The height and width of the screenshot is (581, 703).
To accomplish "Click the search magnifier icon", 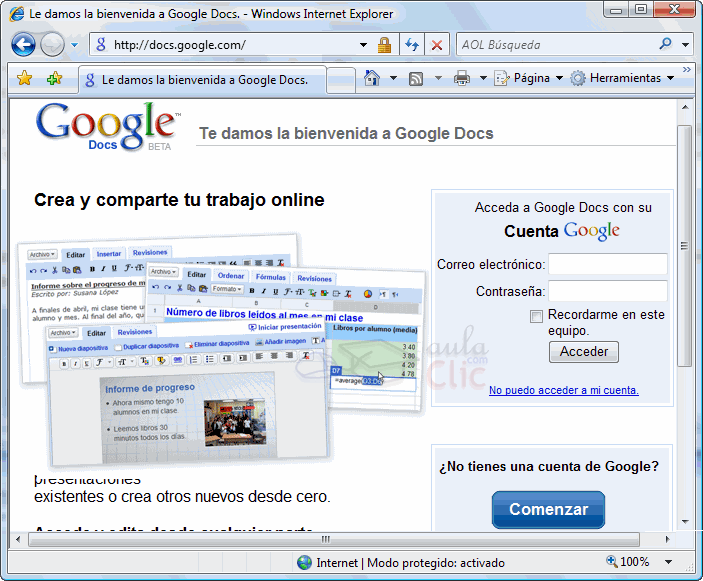I will tap(666, 44).
